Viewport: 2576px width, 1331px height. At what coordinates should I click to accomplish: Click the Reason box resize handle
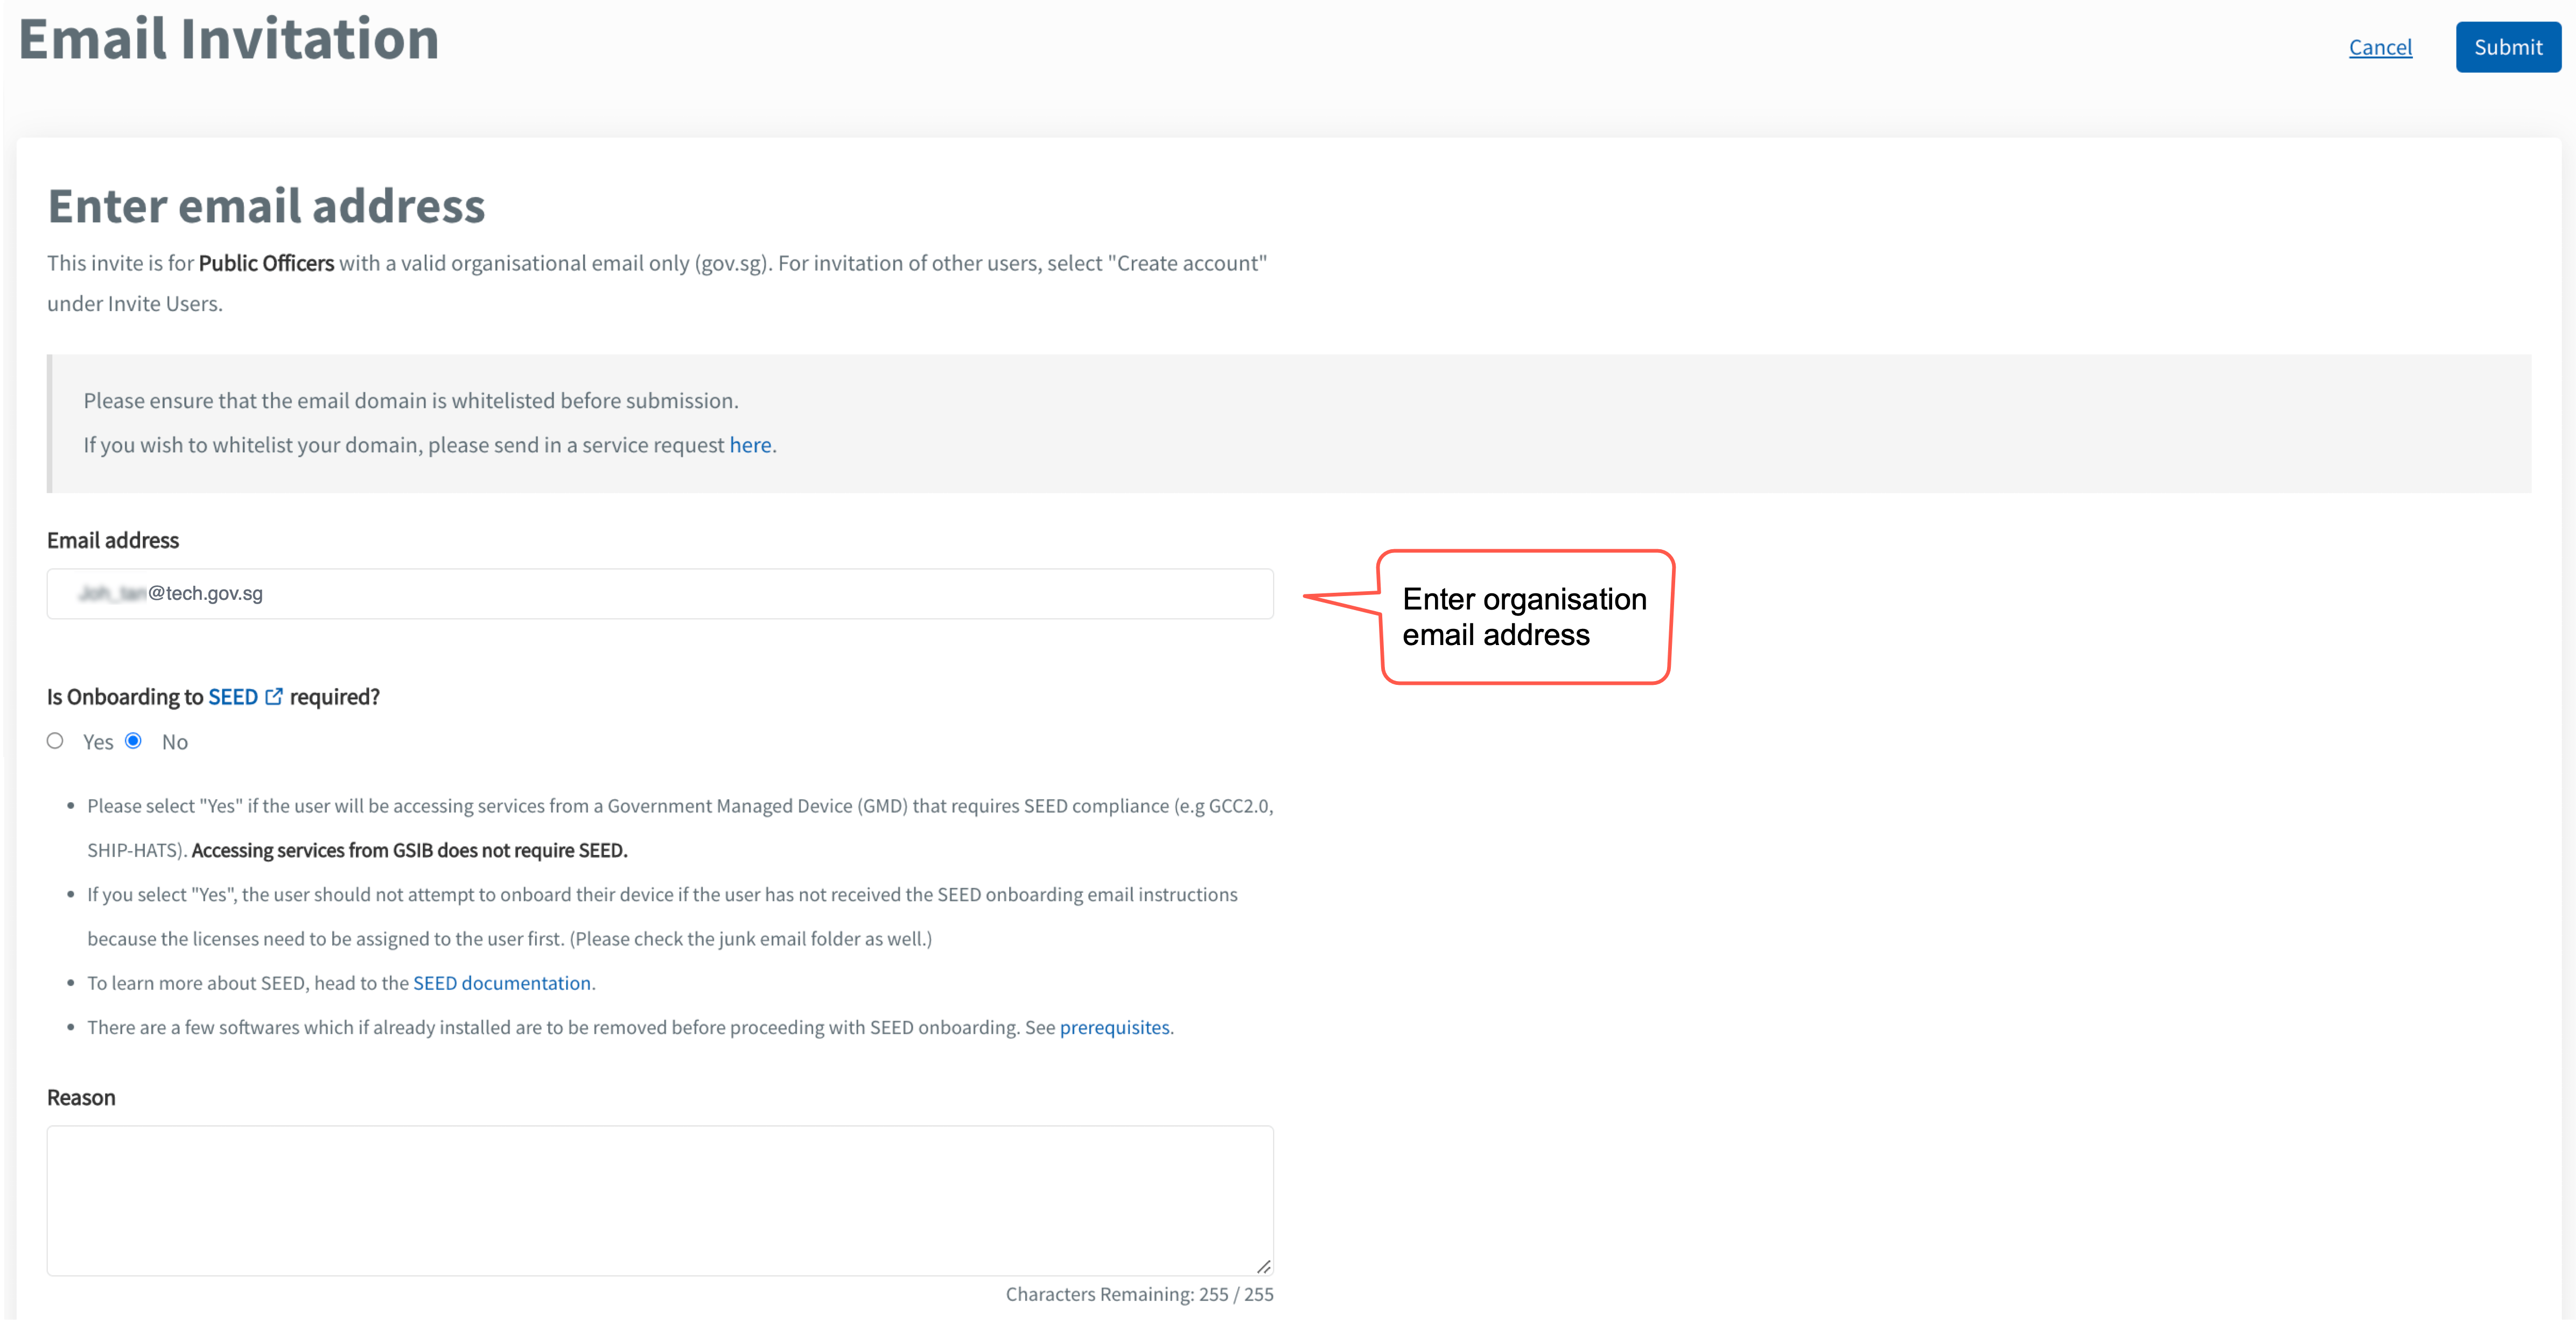point(1263,1266)
